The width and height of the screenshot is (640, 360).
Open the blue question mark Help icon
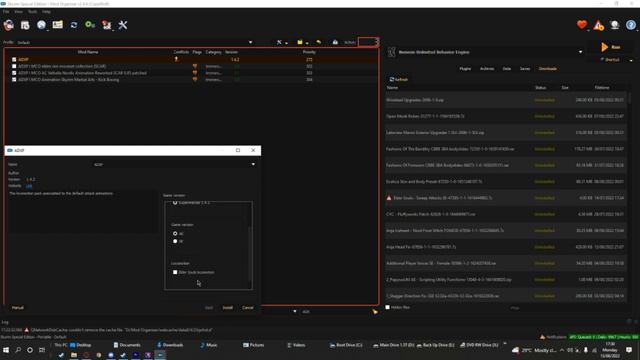pos(631,25)
